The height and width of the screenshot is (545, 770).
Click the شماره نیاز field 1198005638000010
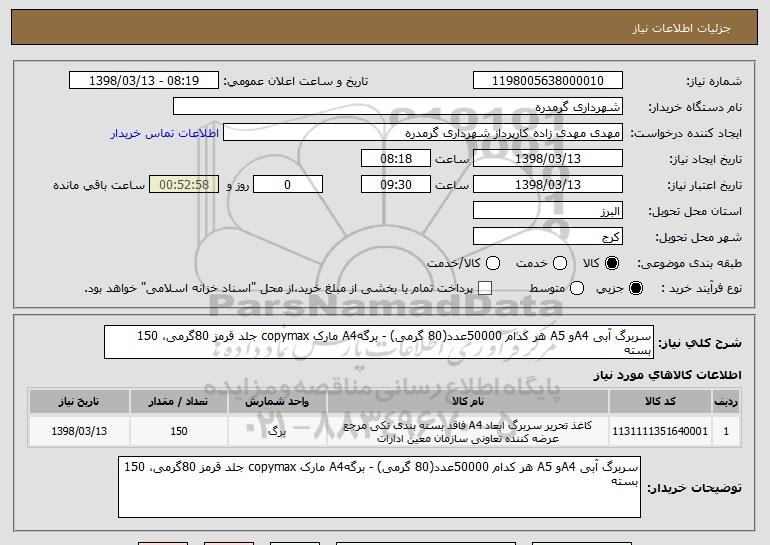pos(548,81)
